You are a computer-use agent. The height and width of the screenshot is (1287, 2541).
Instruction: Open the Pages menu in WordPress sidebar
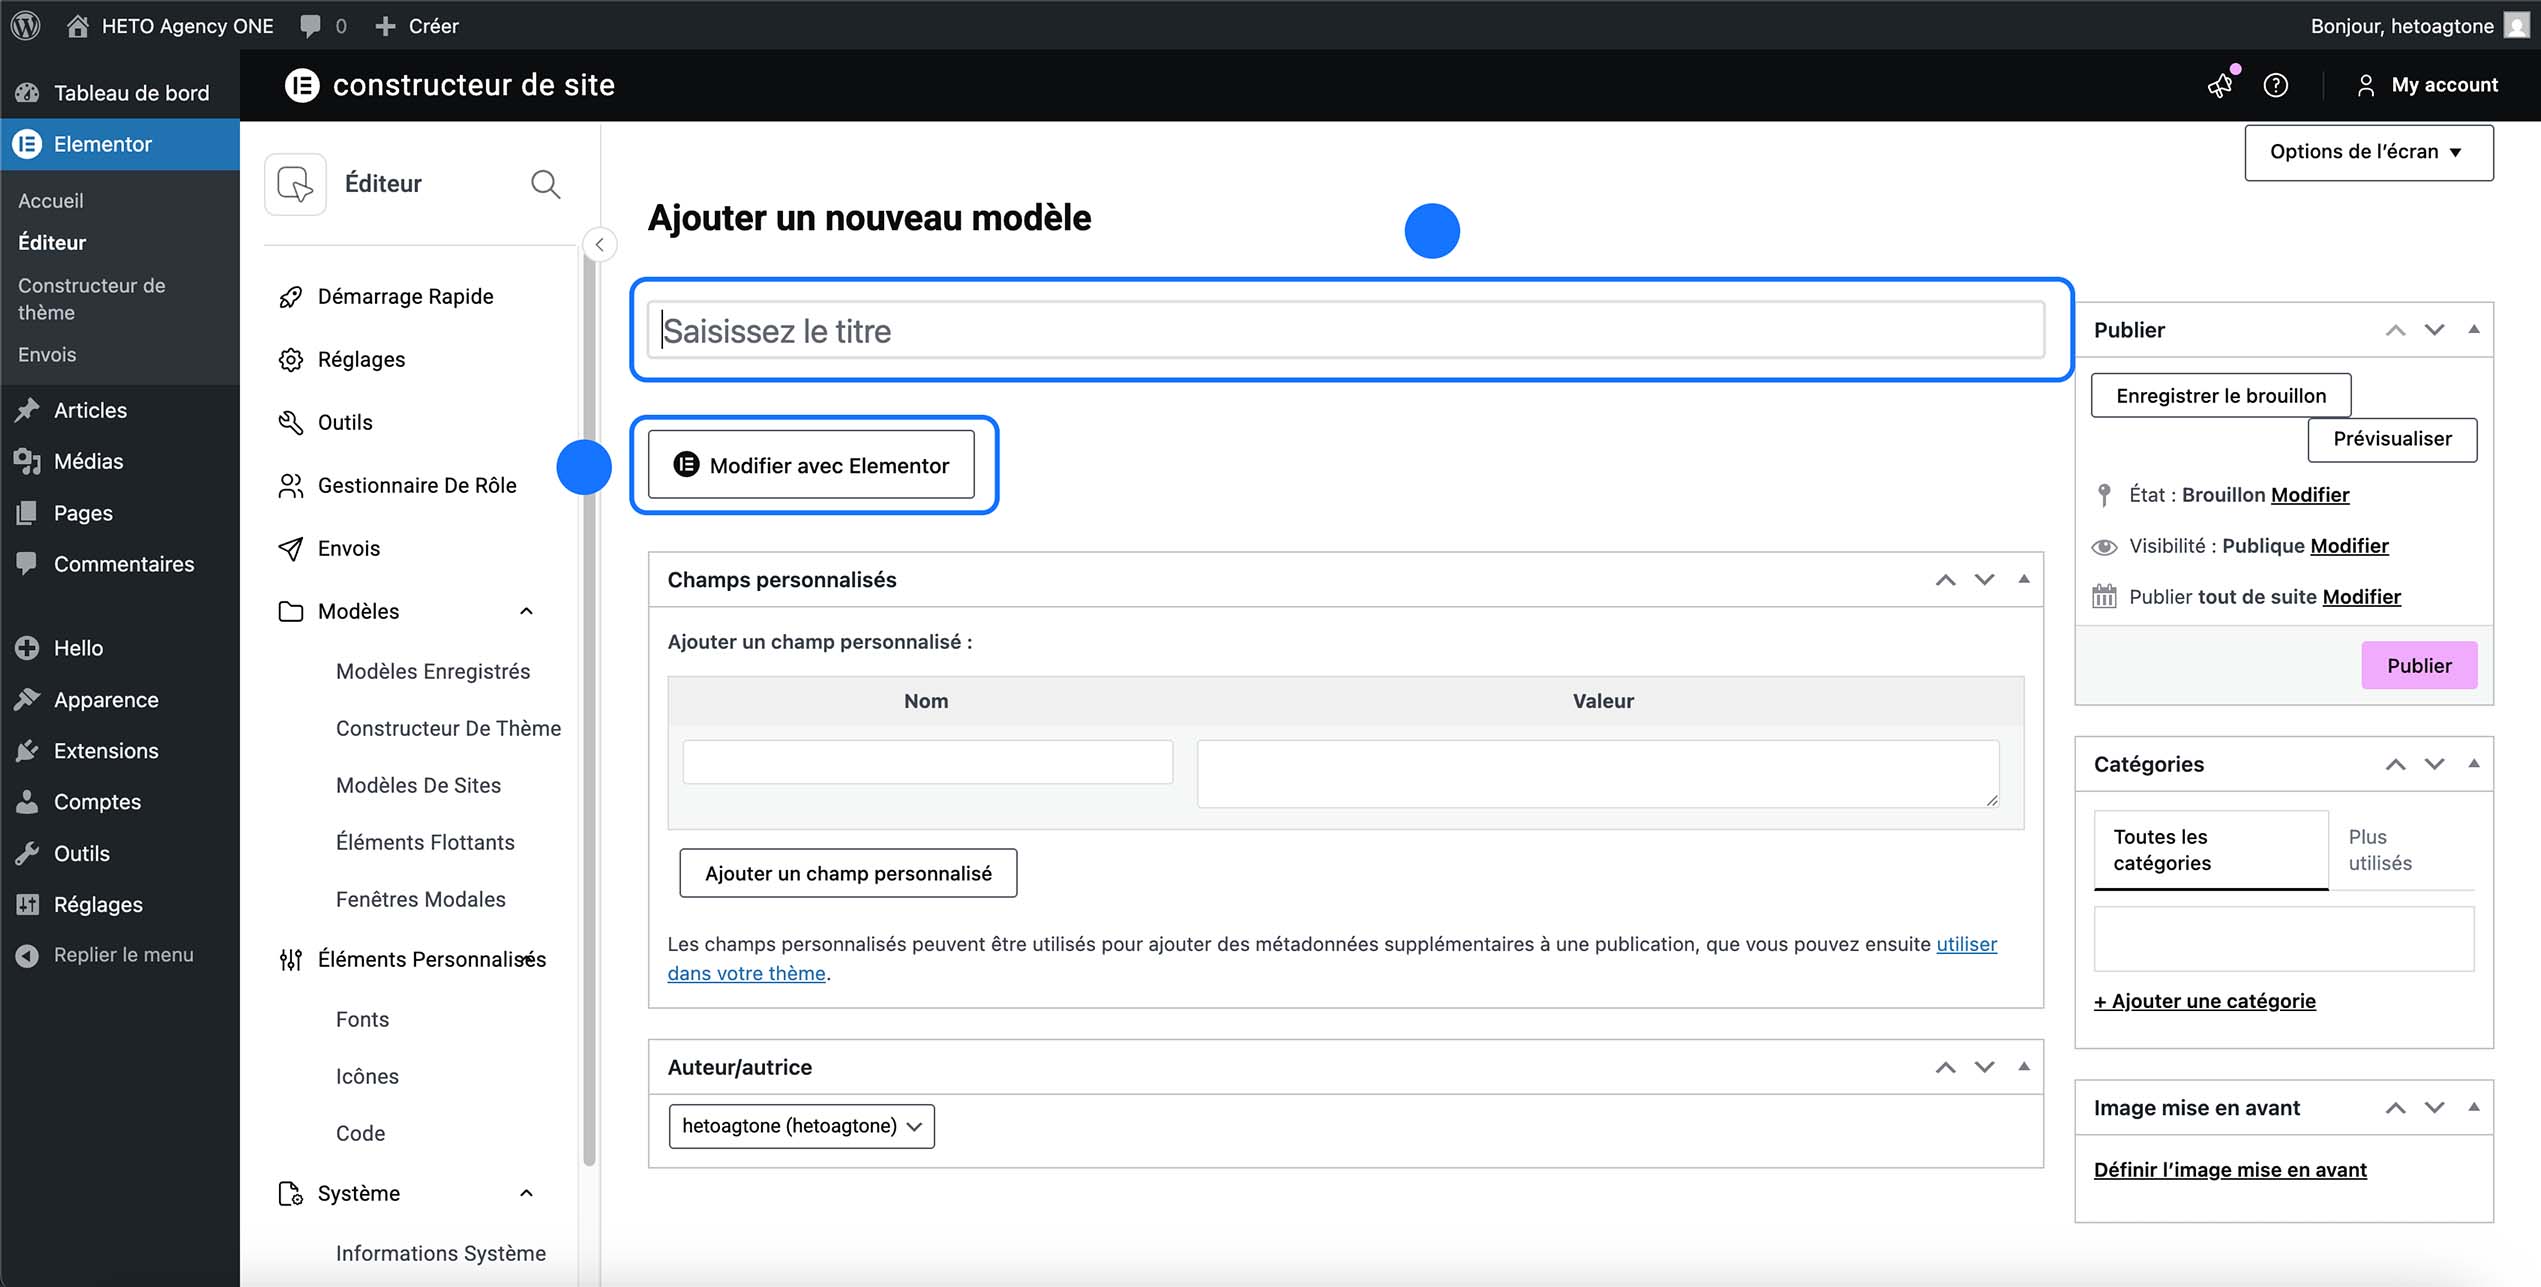tap(84, 512)
